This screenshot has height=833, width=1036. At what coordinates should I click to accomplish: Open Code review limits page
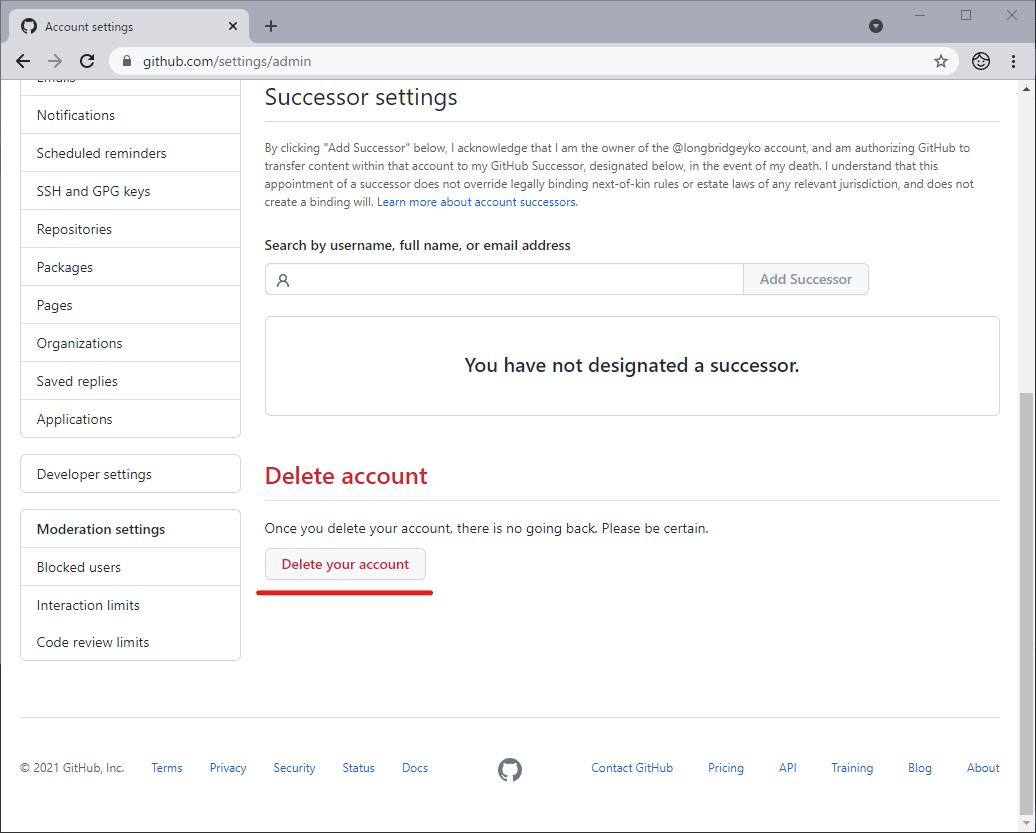130,642
